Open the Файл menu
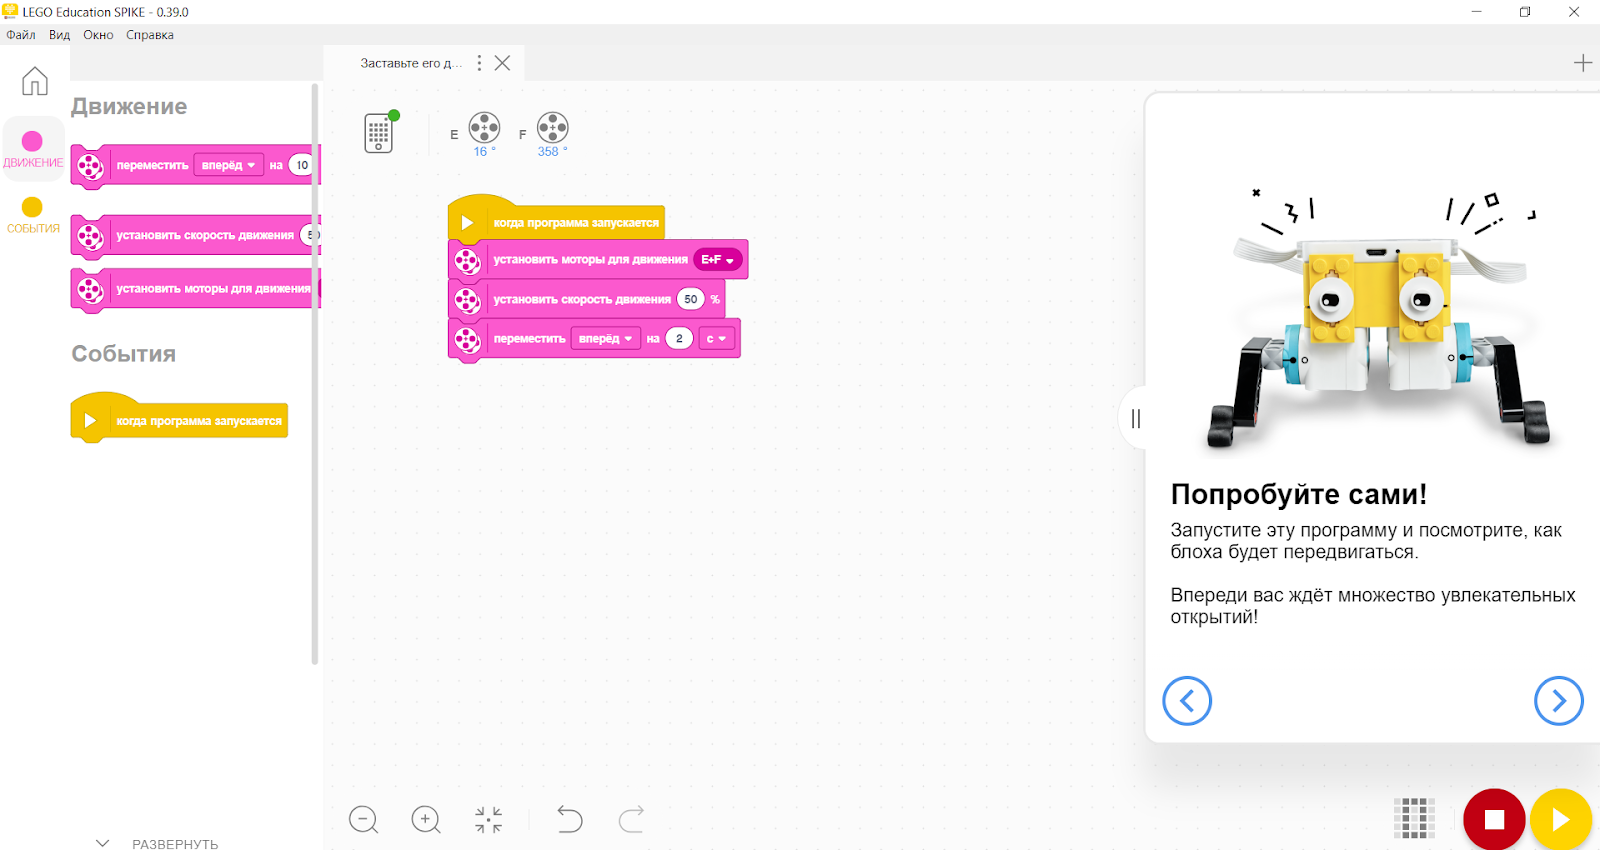Image resolution: width=1600 pixels, height=850 pixels. tap(21, 35)
